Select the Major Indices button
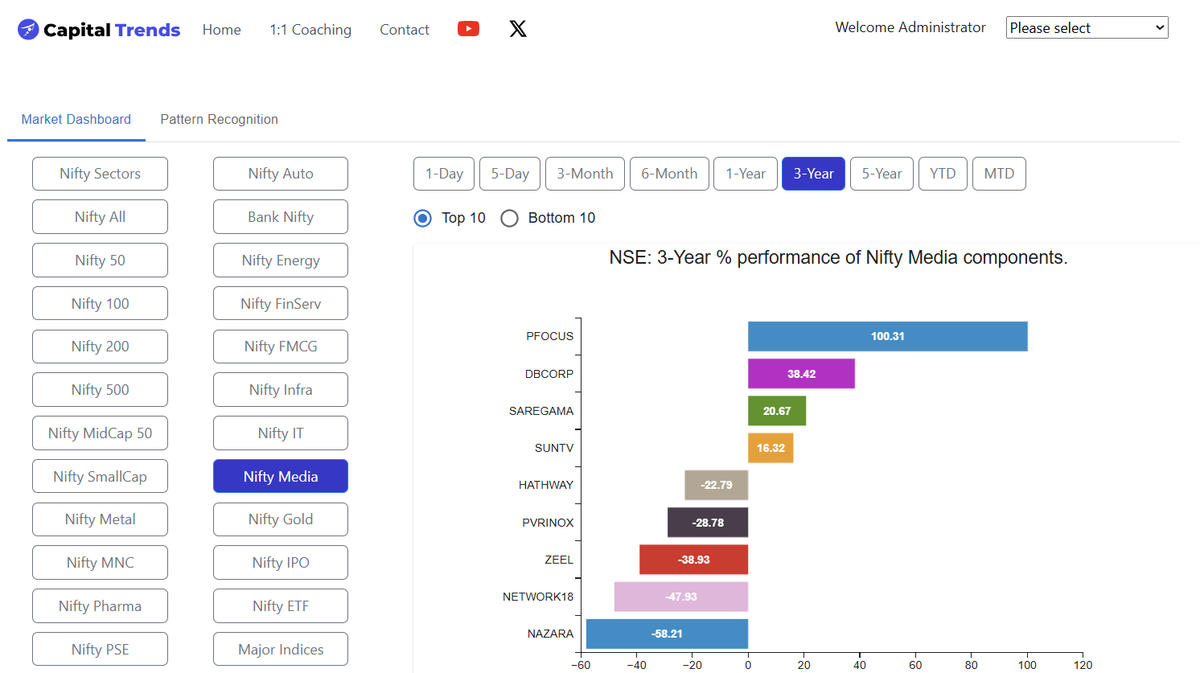 pos(281,649)
